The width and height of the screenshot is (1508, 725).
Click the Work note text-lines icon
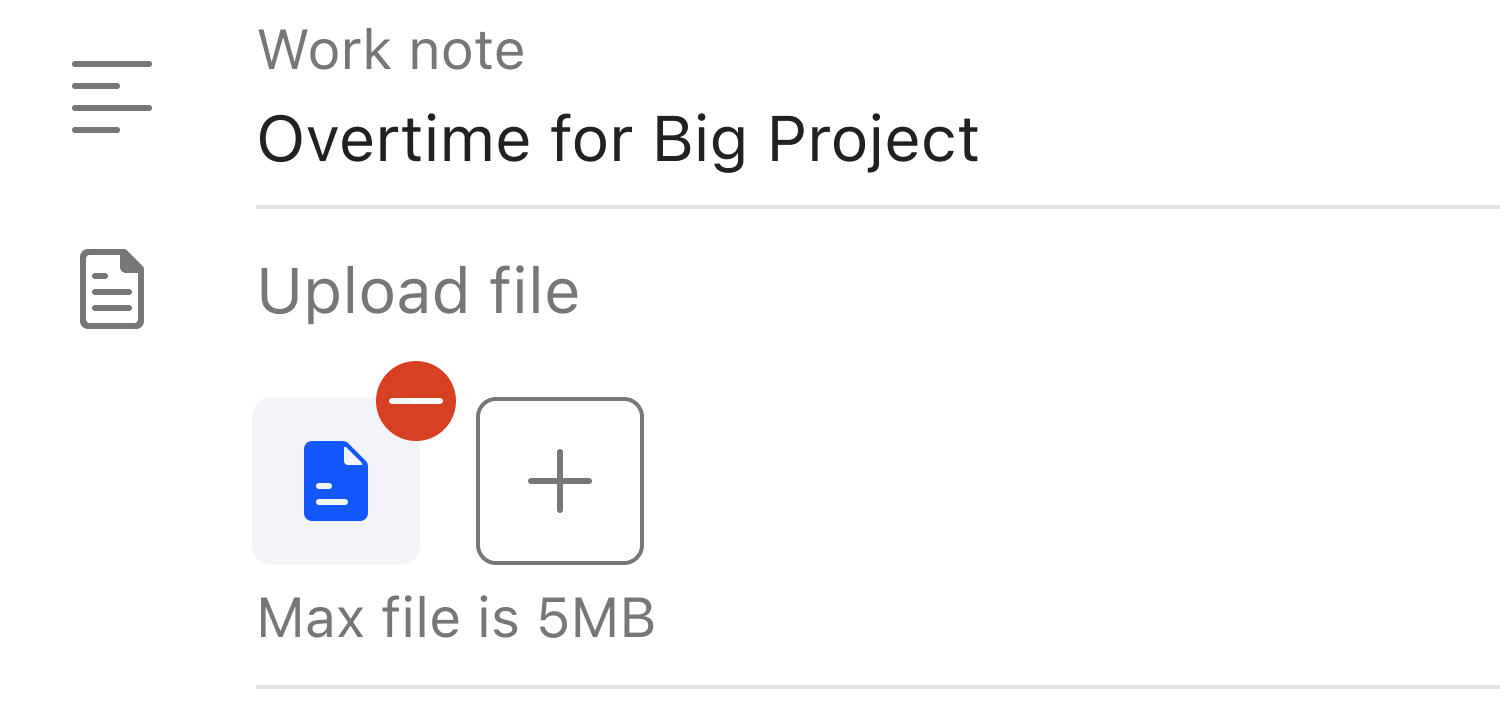(112, 97)
